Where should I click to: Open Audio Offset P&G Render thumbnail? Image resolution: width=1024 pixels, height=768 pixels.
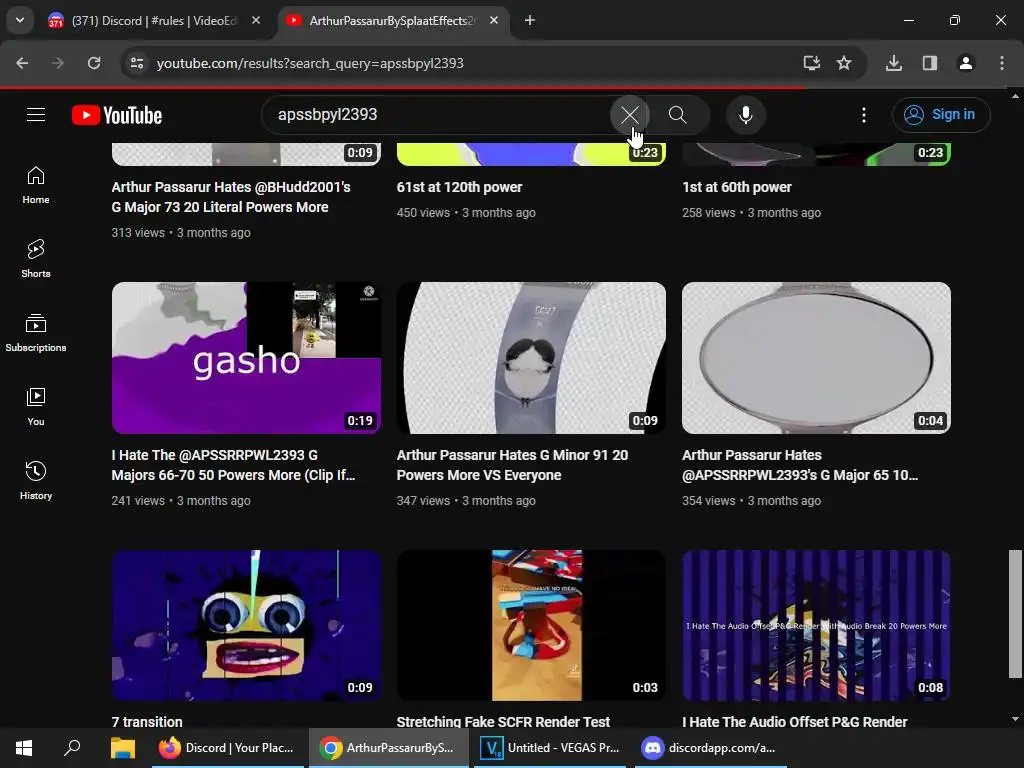tap(816, 626)
